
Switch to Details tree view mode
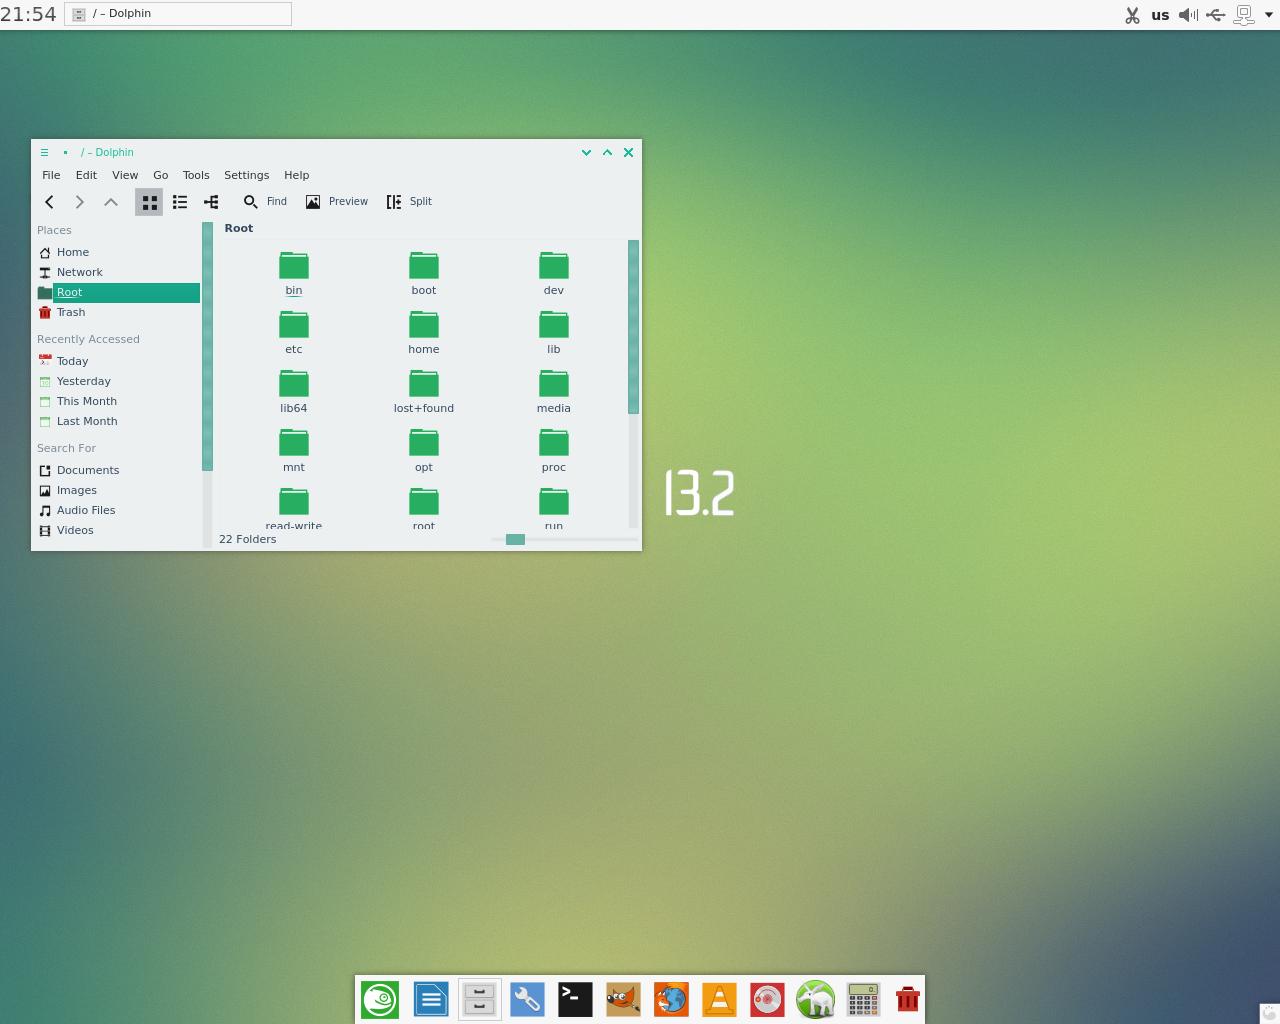point(211,202)
